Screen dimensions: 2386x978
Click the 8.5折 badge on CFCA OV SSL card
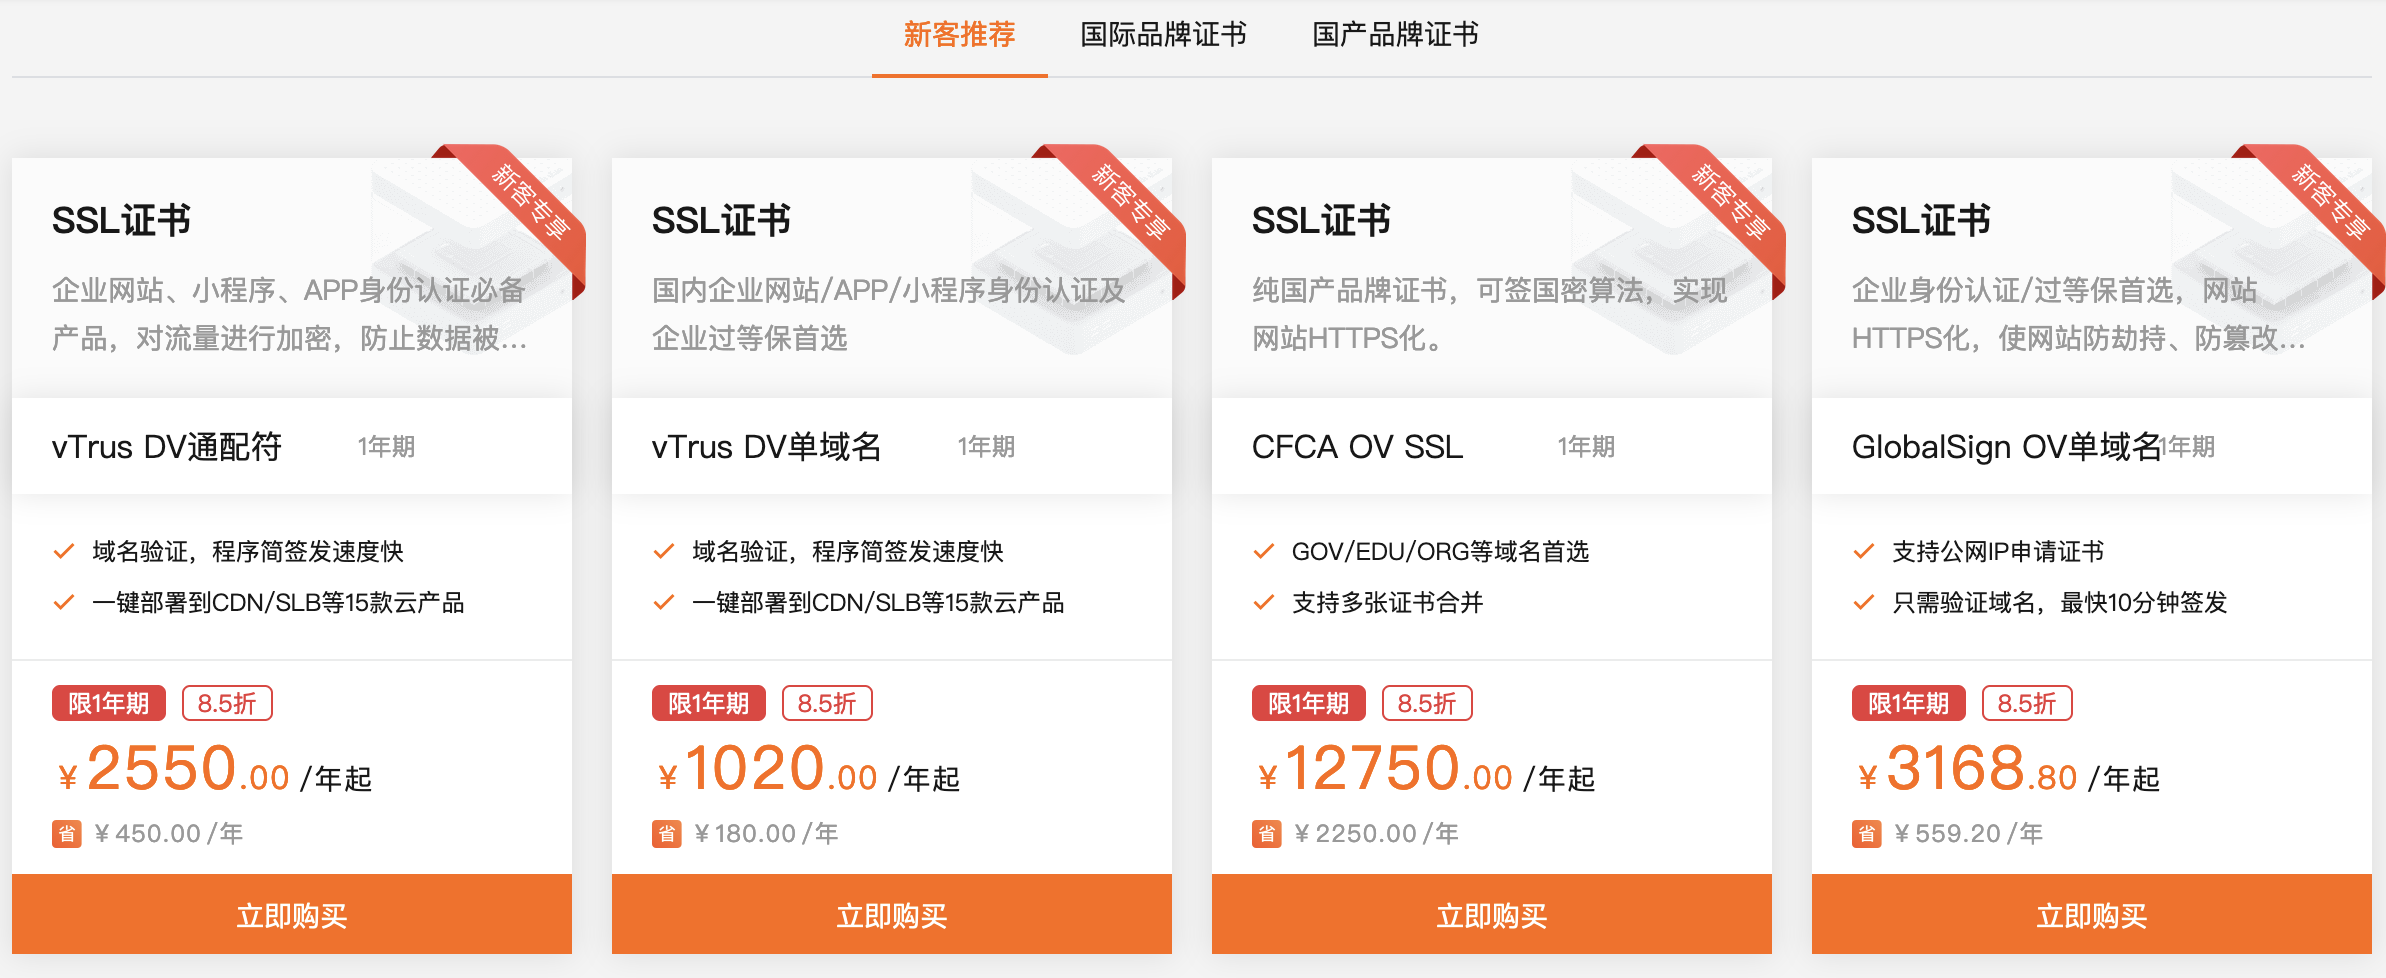1427,703
